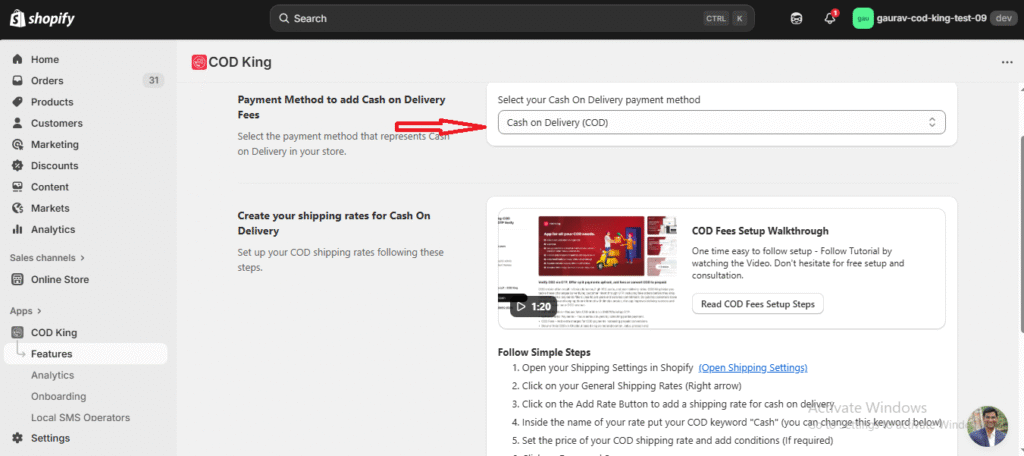Open Local SMS Operators sub-item
The width and height of the screenshot is (1024, 456).
click(80, 417)
